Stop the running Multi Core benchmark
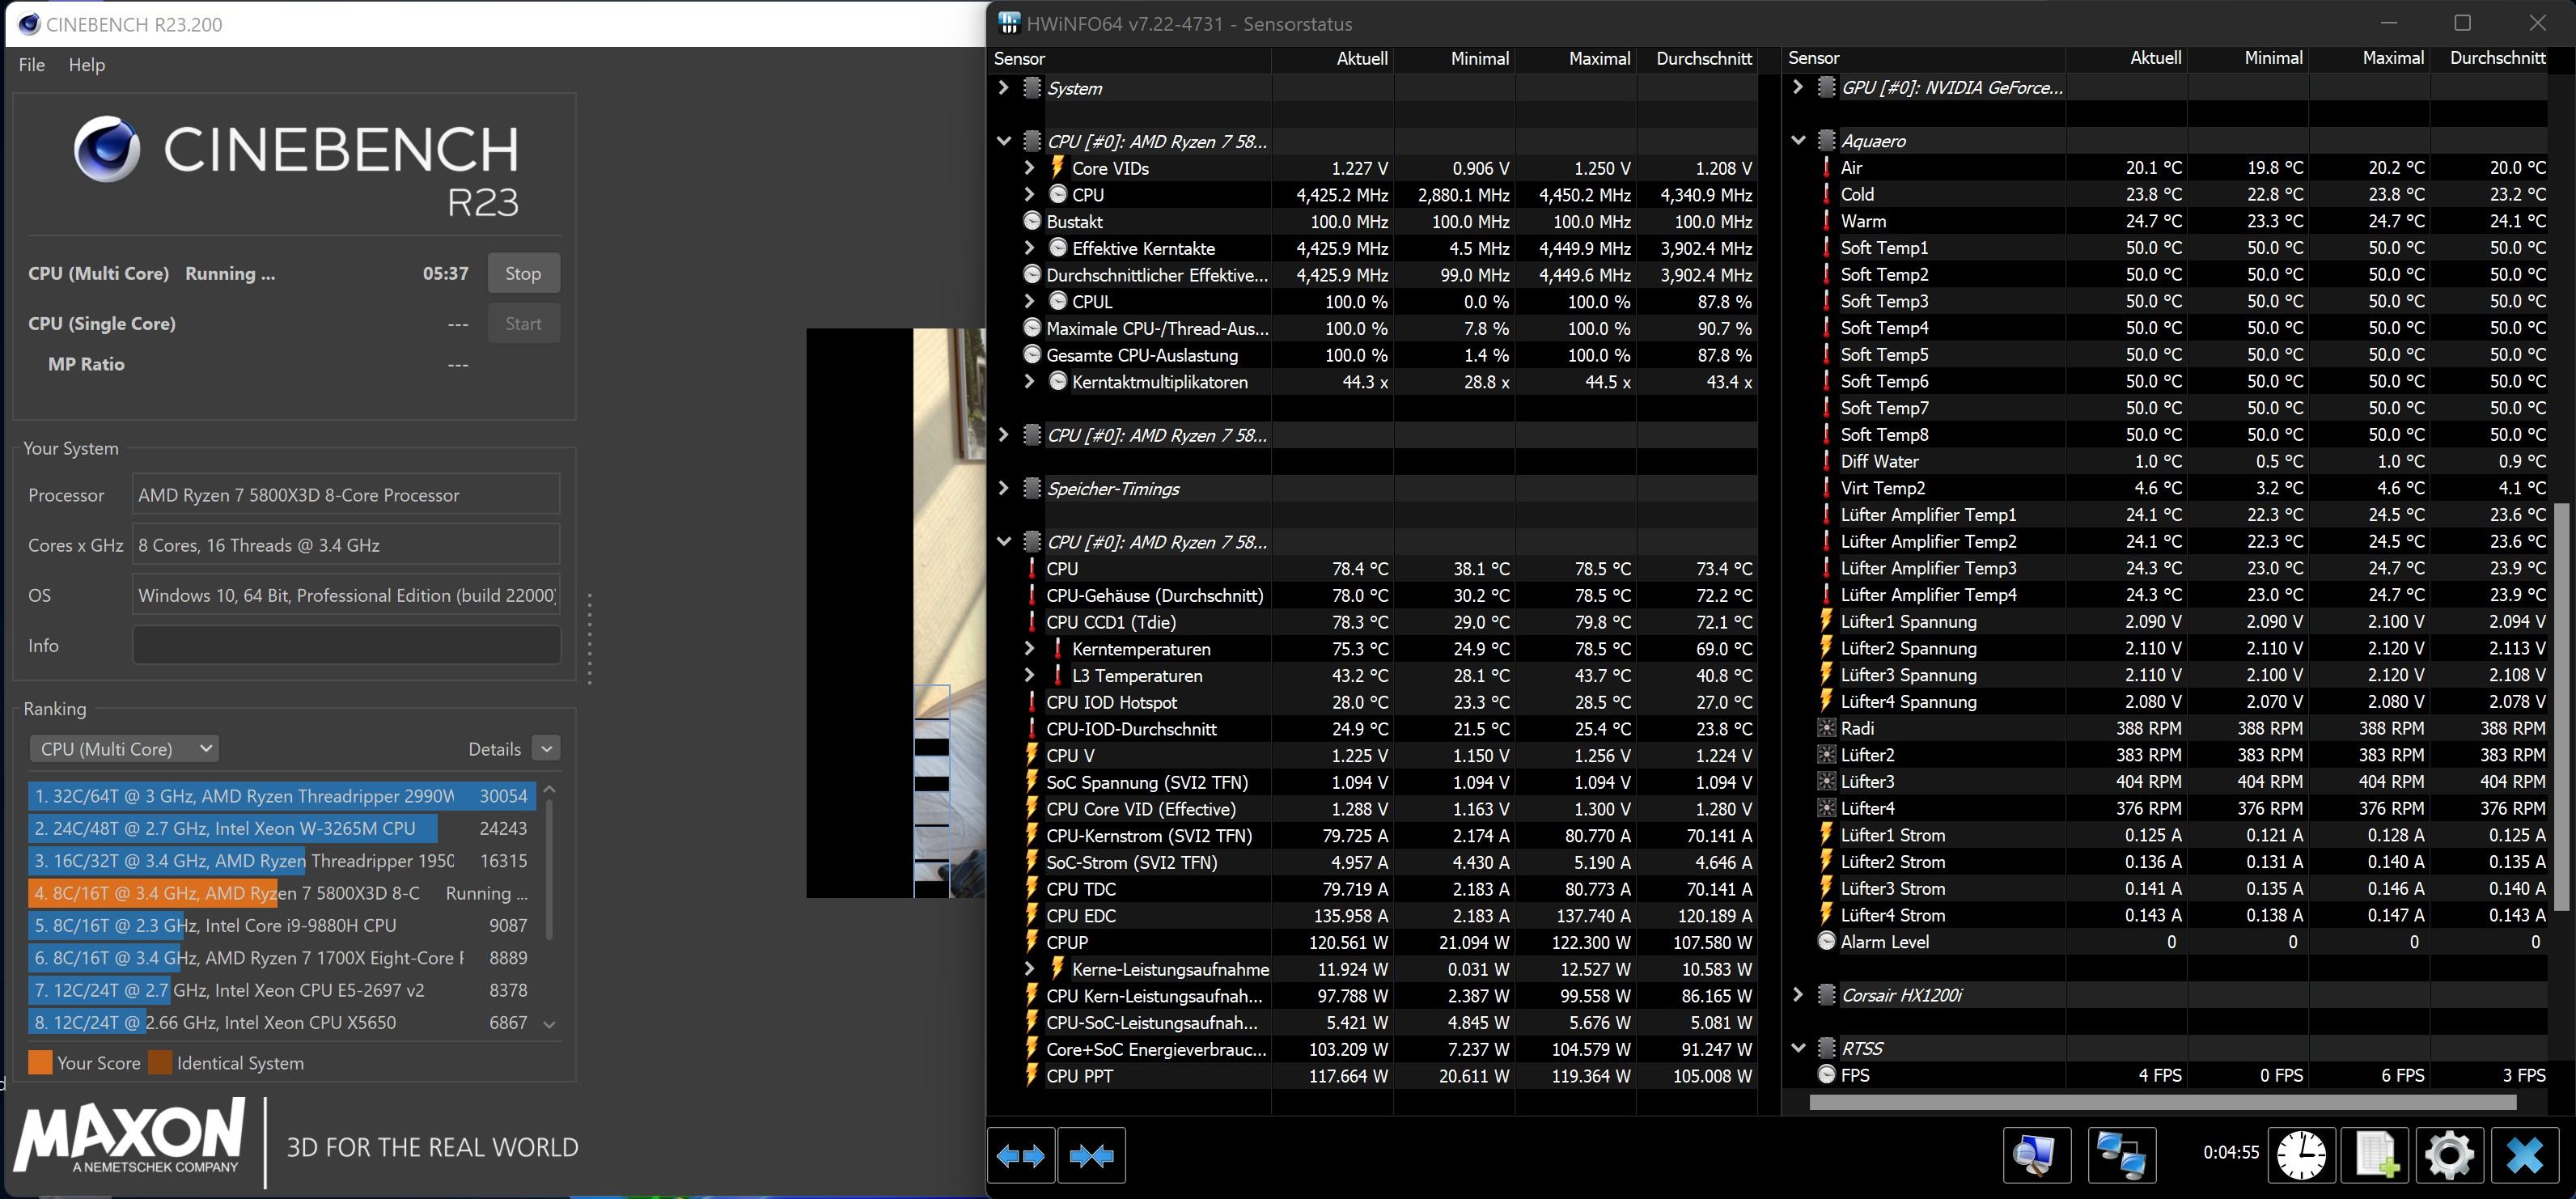 coord(523,273)
